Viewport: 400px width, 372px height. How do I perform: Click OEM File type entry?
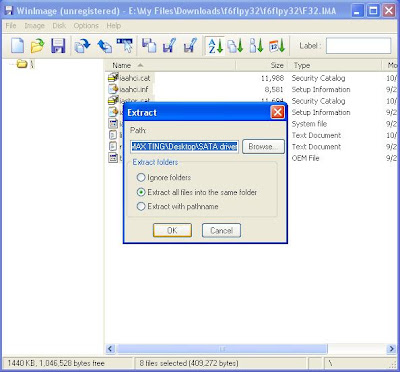coord(305,158)
